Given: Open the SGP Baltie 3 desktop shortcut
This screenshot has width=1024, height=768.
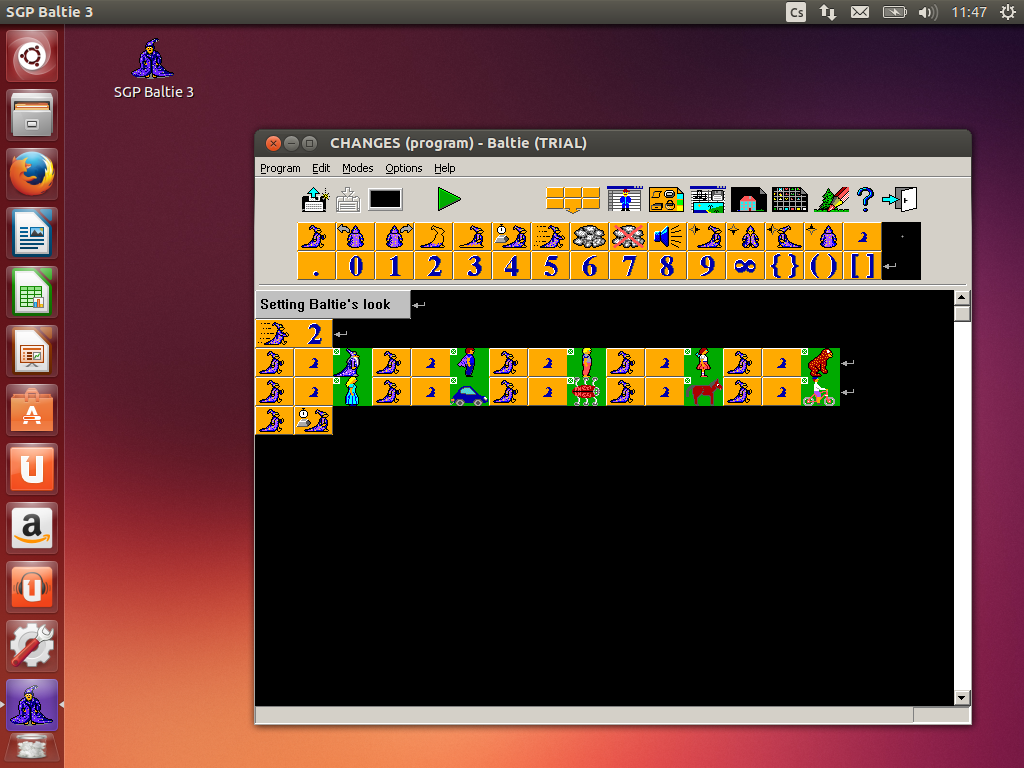Looking at the screenshot, I should pyautogui.click(x=153, y=60).
